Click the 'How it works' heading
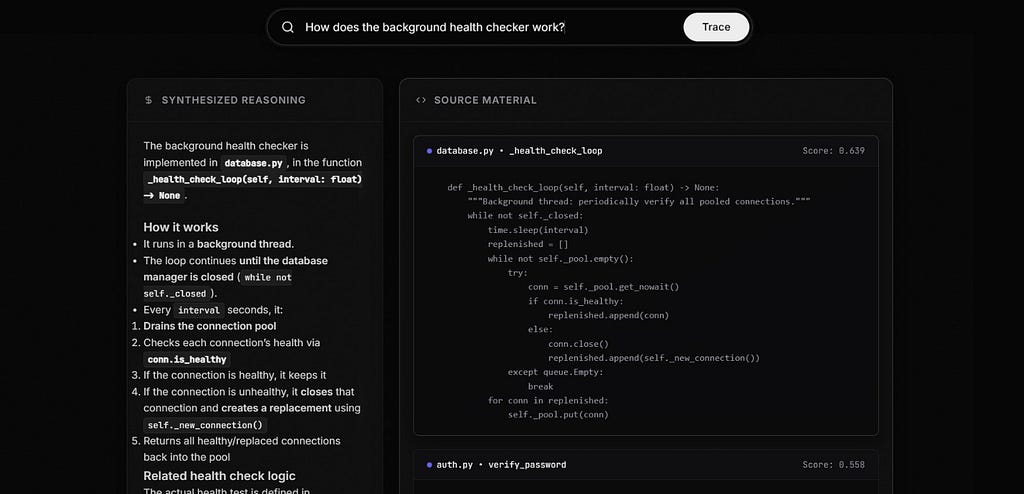Image resolution: width=1024 pixels, height=494 pixels. click(181, 227)
